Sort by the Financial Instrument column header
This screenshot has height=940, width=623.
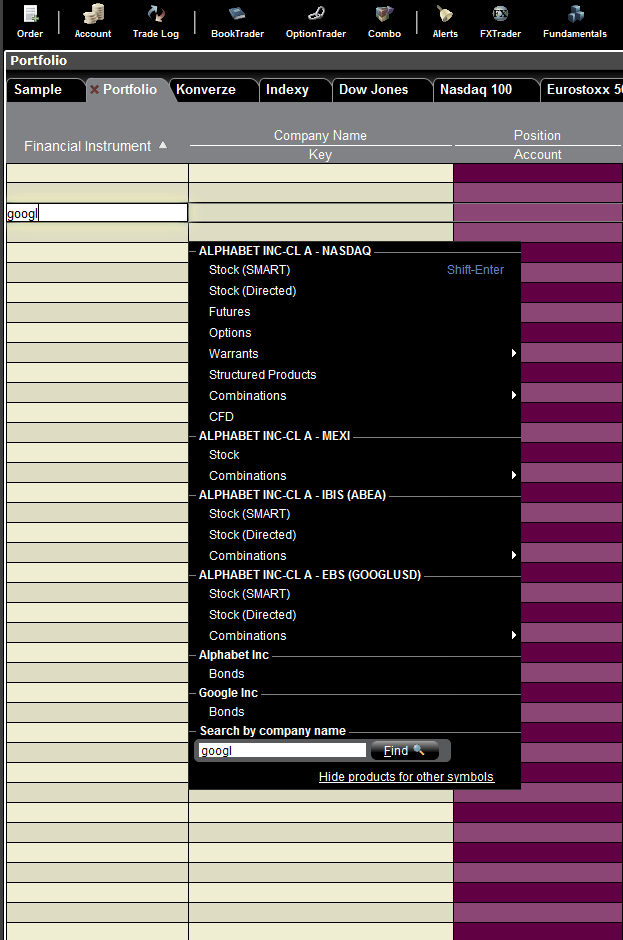(88, 146)
